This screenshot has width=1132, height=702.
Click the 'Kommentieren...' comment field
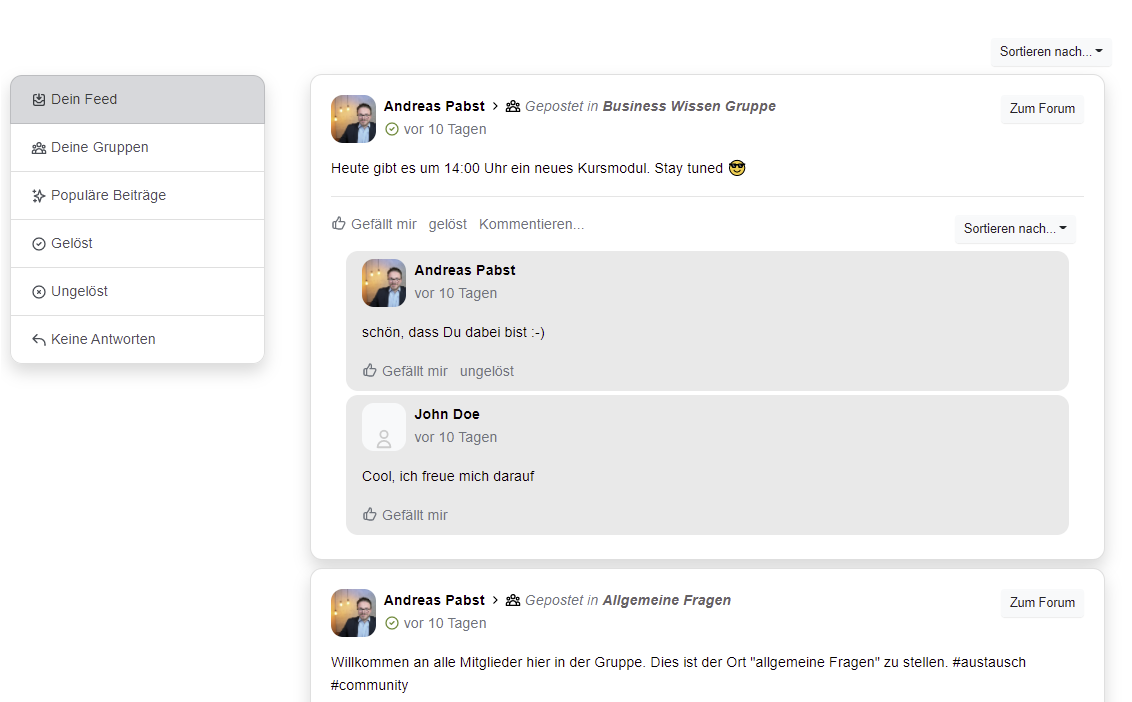531,225
